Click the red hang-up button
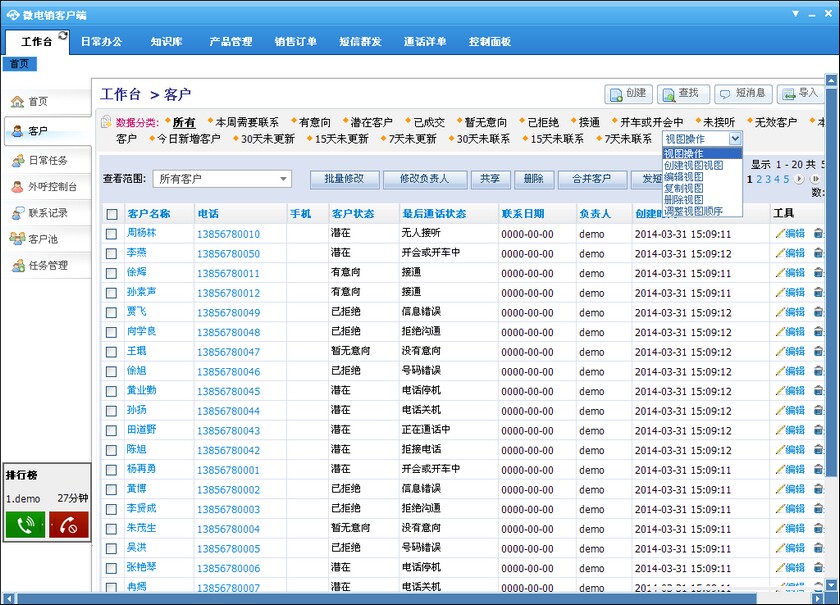This screenshot has width=840, height=605. tap(69, 525)
